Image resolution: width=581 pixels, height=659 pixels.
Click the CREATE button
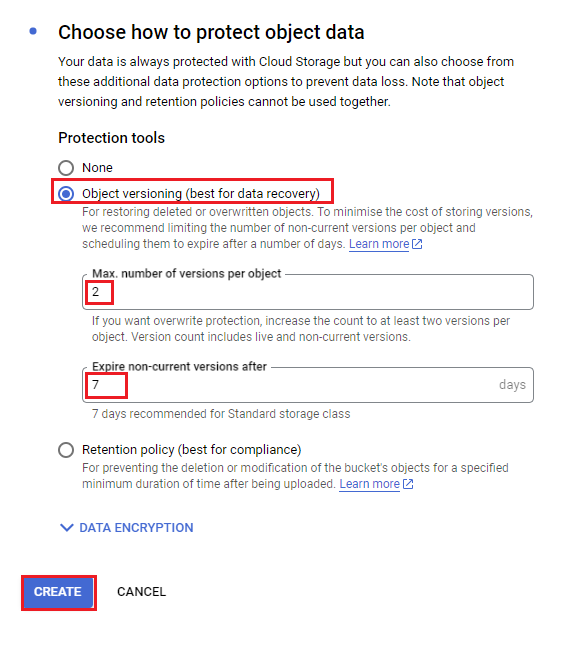[58, 593]
